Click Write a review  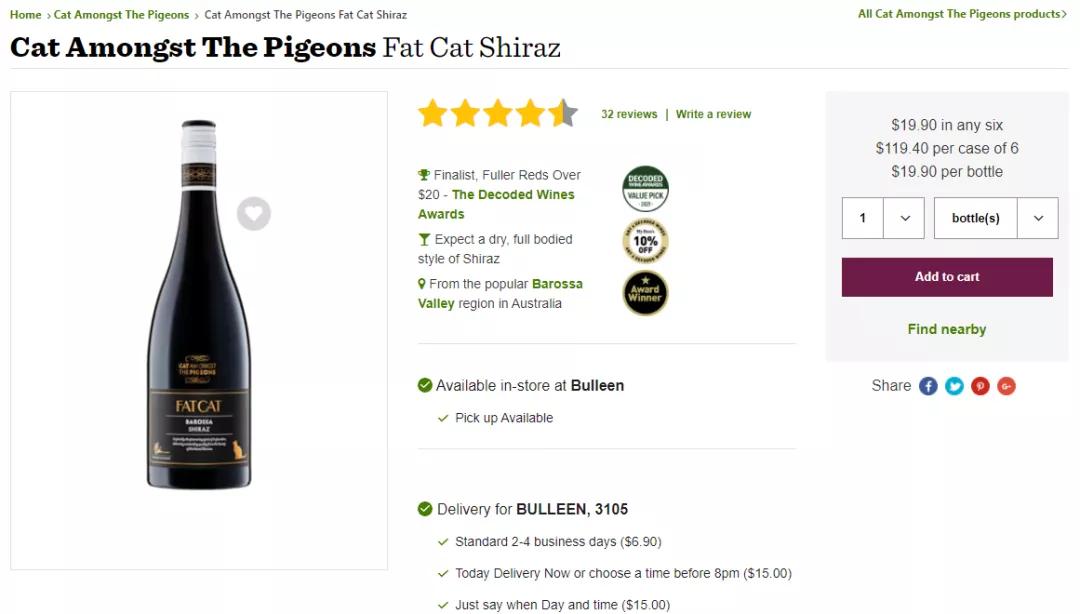coord(713,114)
